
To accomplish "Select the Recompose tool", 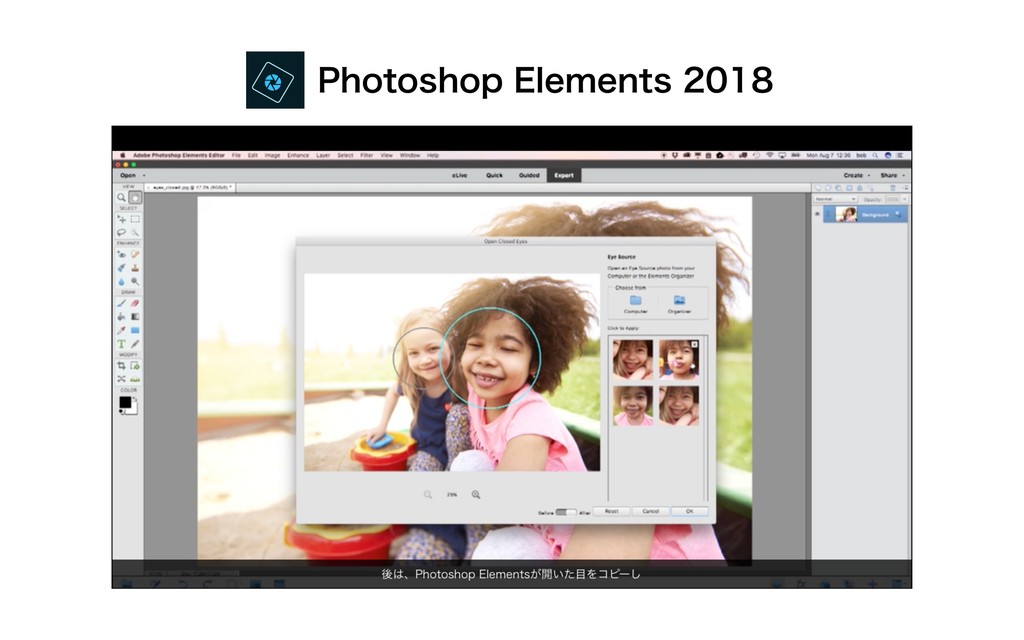I will click(x=135, y=366).
